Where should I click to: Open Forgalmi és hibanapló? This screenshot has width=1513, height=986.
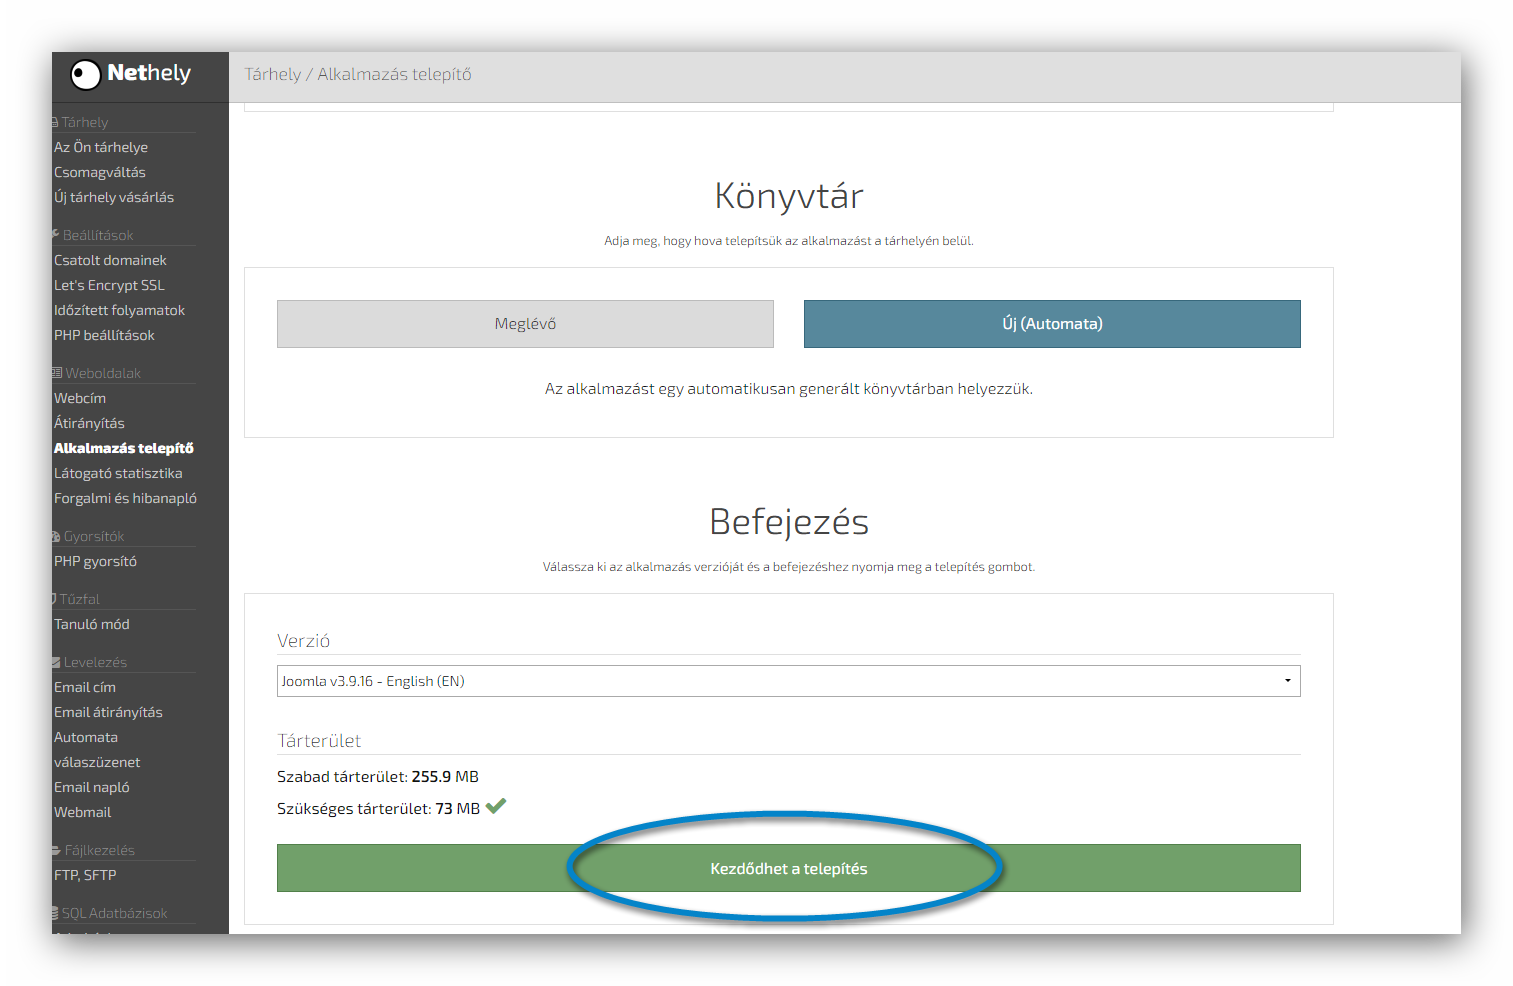125,498
